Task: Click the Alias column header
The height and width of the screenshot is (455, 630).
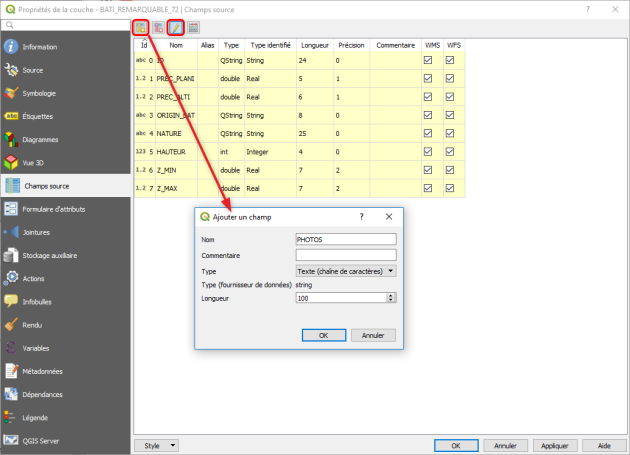Action: (208, 45)
